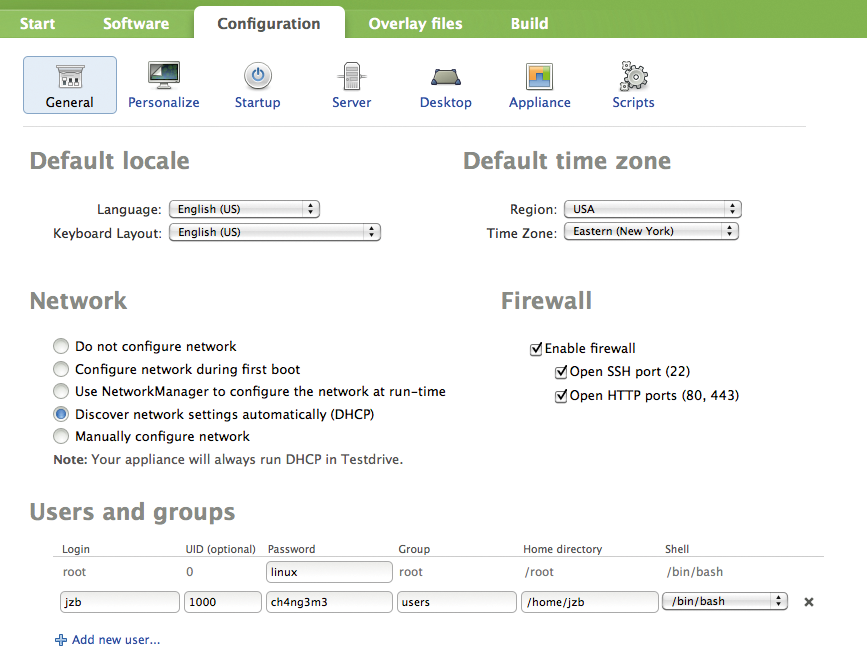This screenshot has width=867, height=653.
Task: Click the plus icon beside Add new user
Action: (60, 640)
